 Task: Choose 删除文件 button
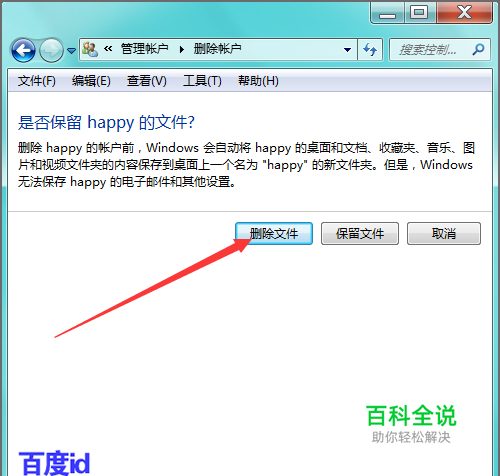274,234
